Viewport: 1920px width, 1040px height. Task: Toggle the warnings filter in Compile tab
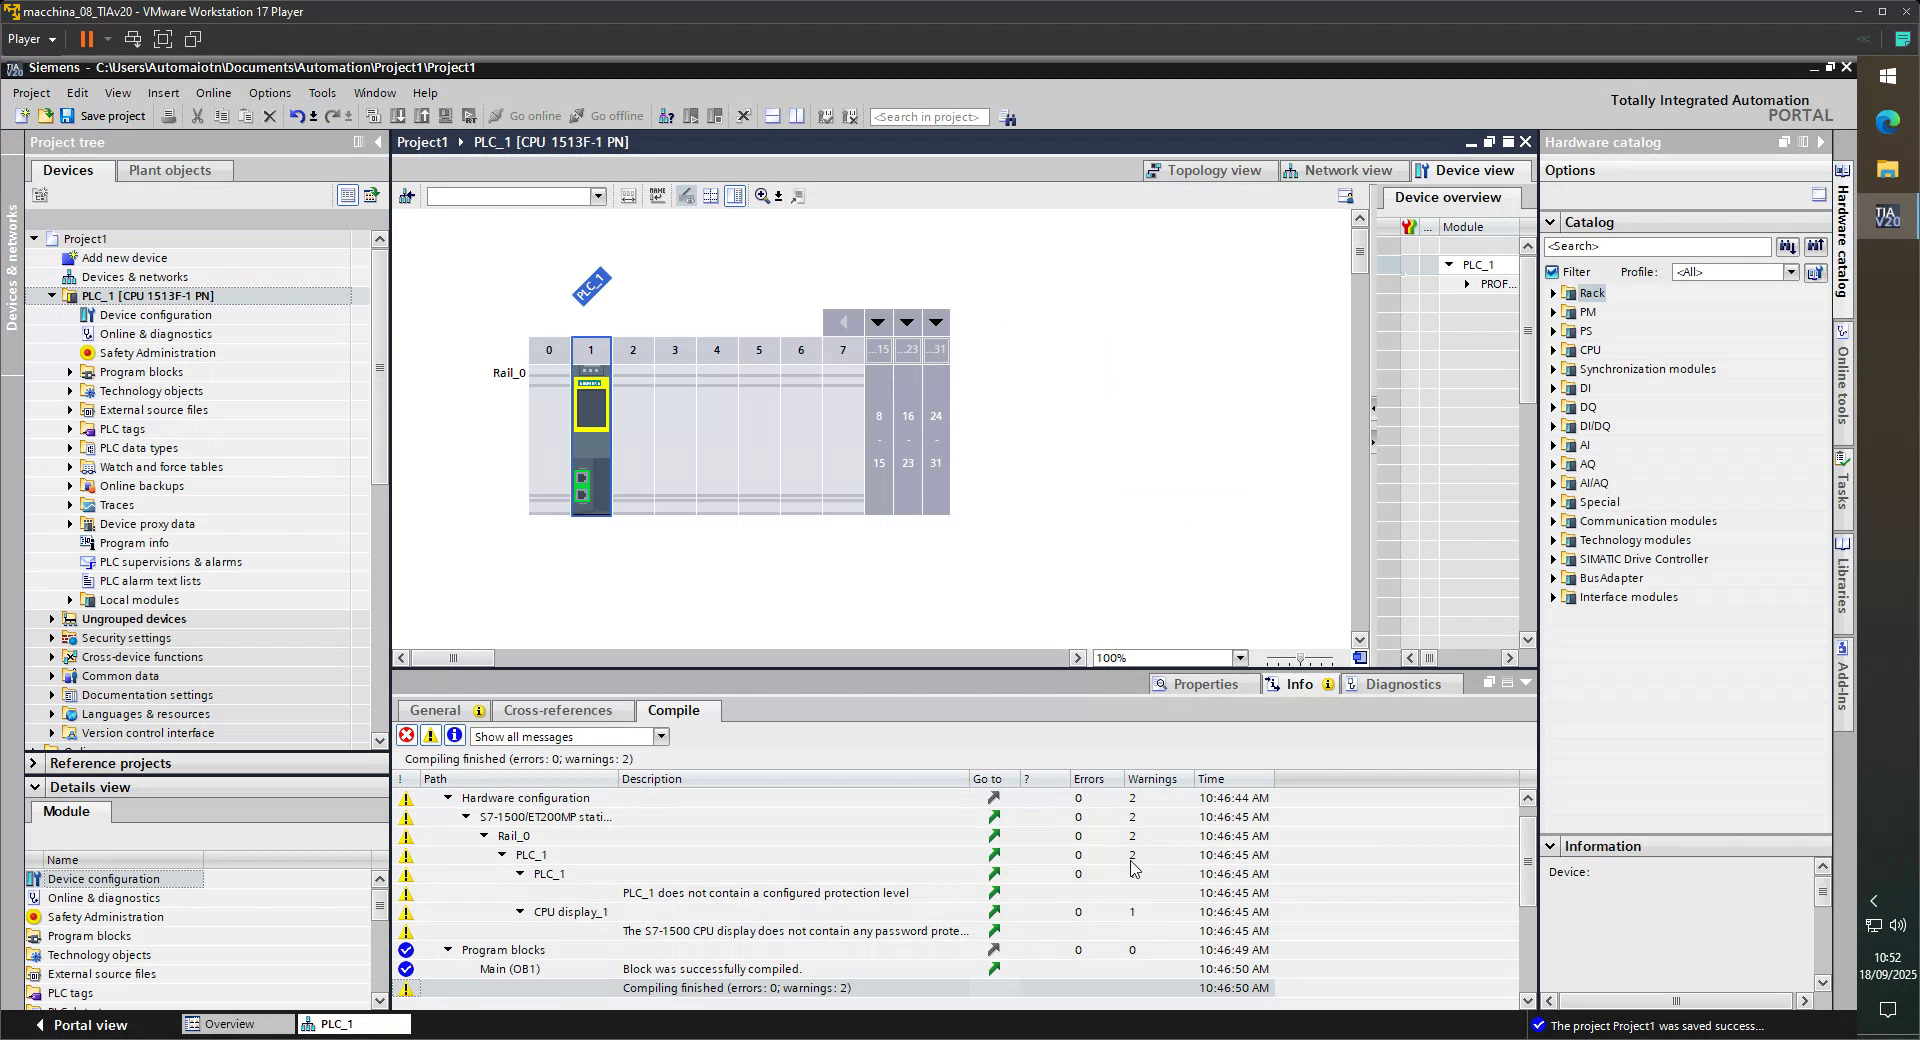click(x=430, y=736)
